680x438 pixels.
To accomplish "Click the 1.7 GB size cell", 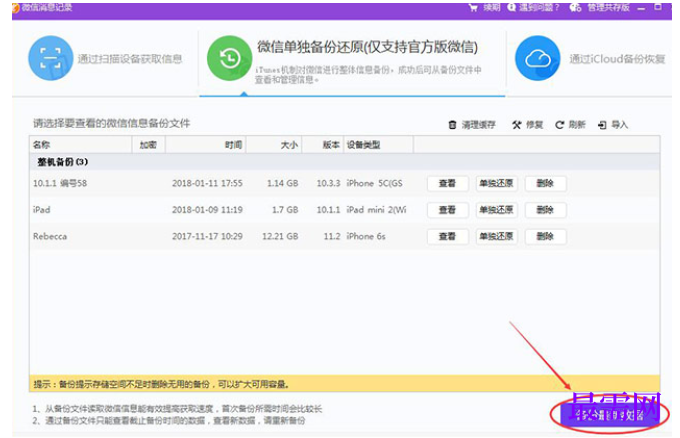I will click(285, 210).
